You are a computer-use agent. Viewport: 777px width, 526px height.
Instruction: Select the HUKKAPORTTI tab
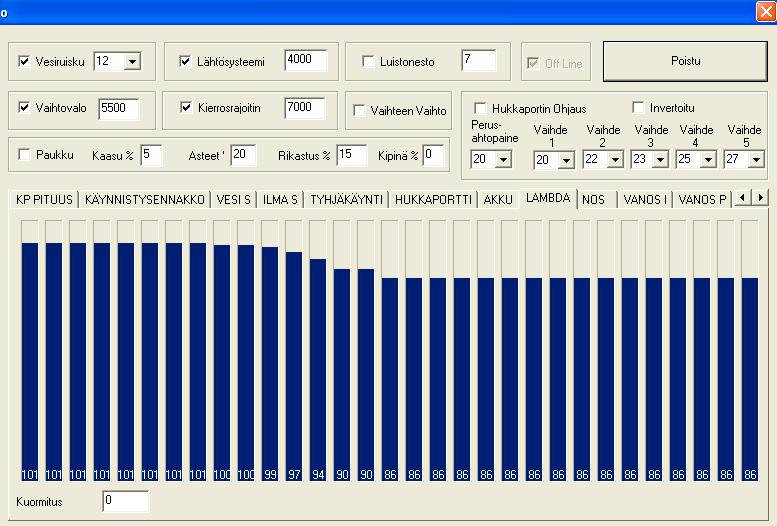433,199
